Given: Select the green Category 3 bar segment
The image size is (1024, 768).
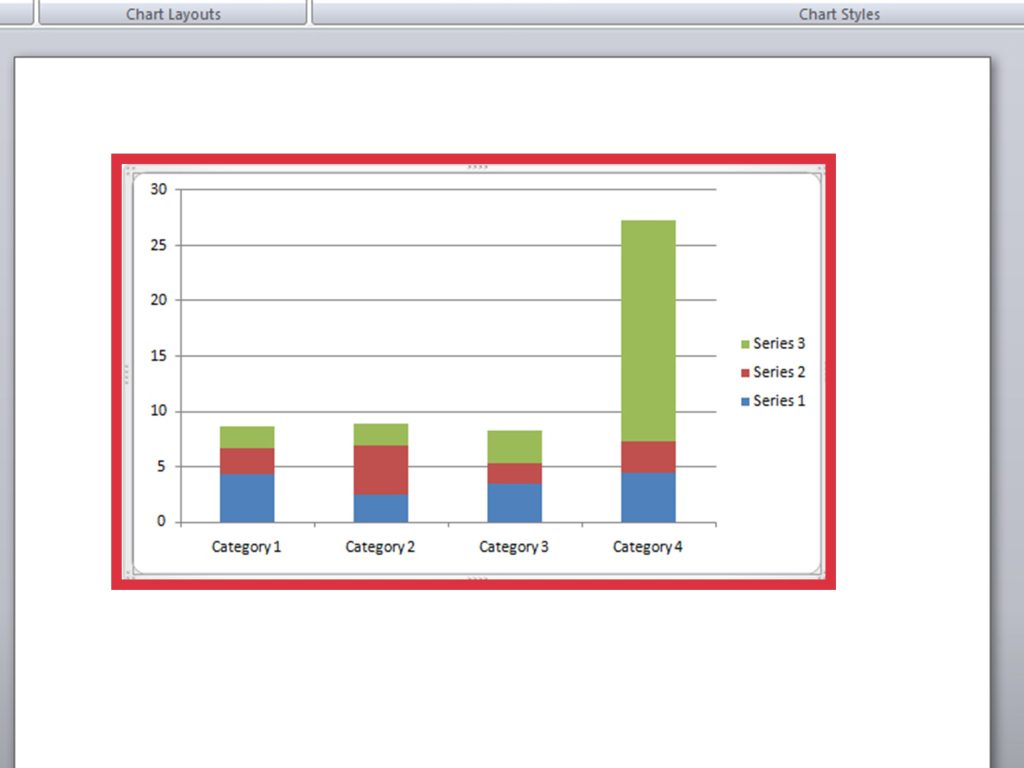Looking at the screenshot, I should pos(515,447).
